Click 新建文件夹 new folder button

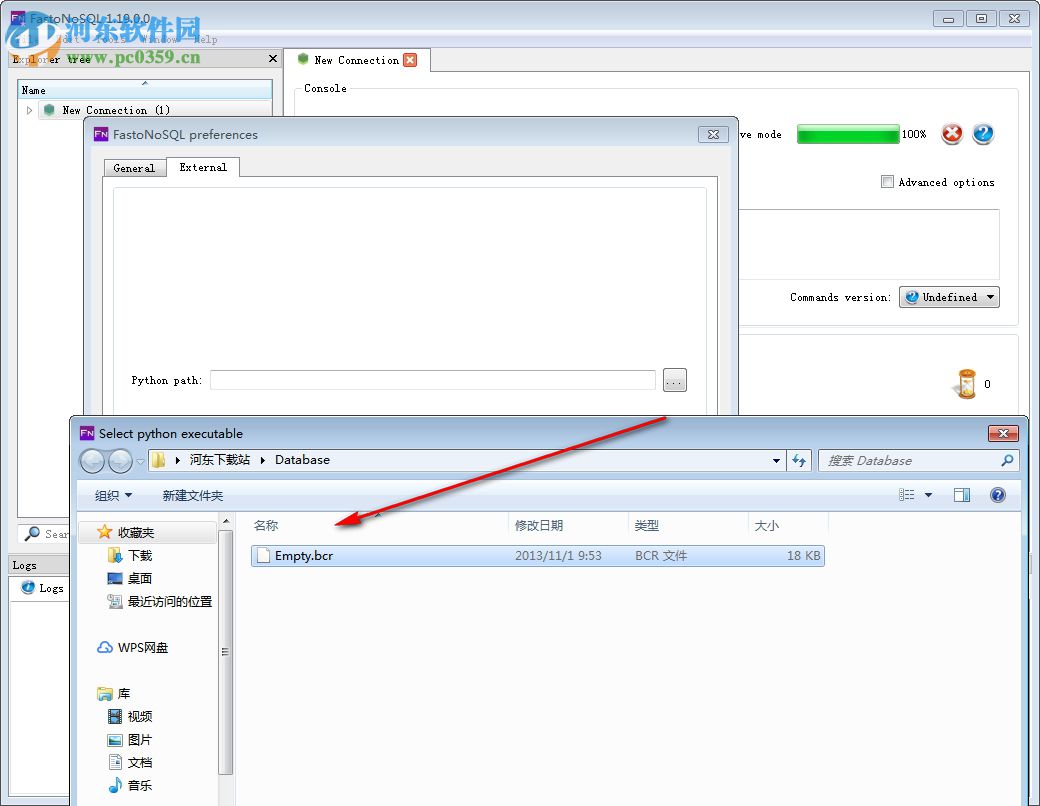(192, 496)
